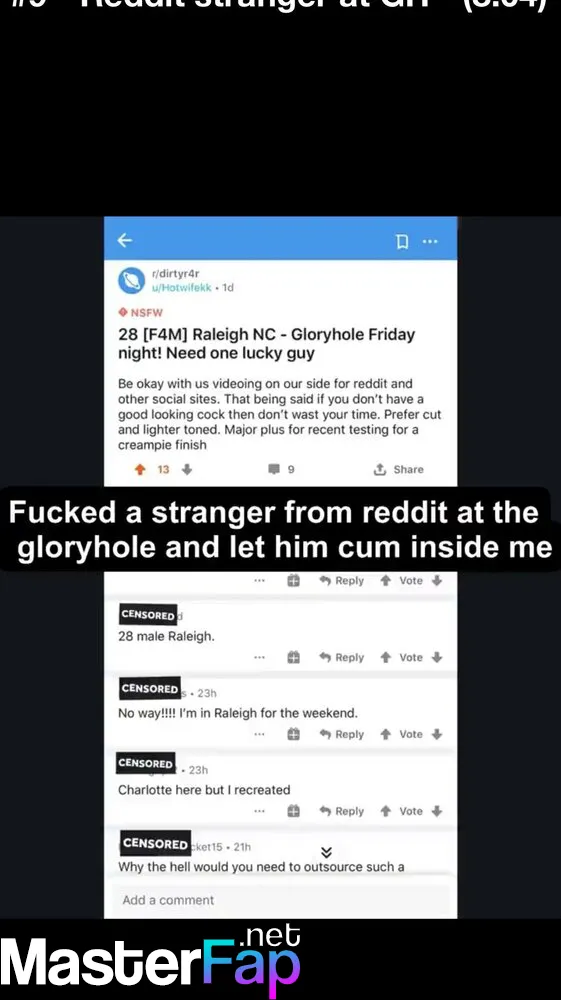The image size is (561, 1000).
Task: Share the post via Share button
Action: tap(398, 469)
